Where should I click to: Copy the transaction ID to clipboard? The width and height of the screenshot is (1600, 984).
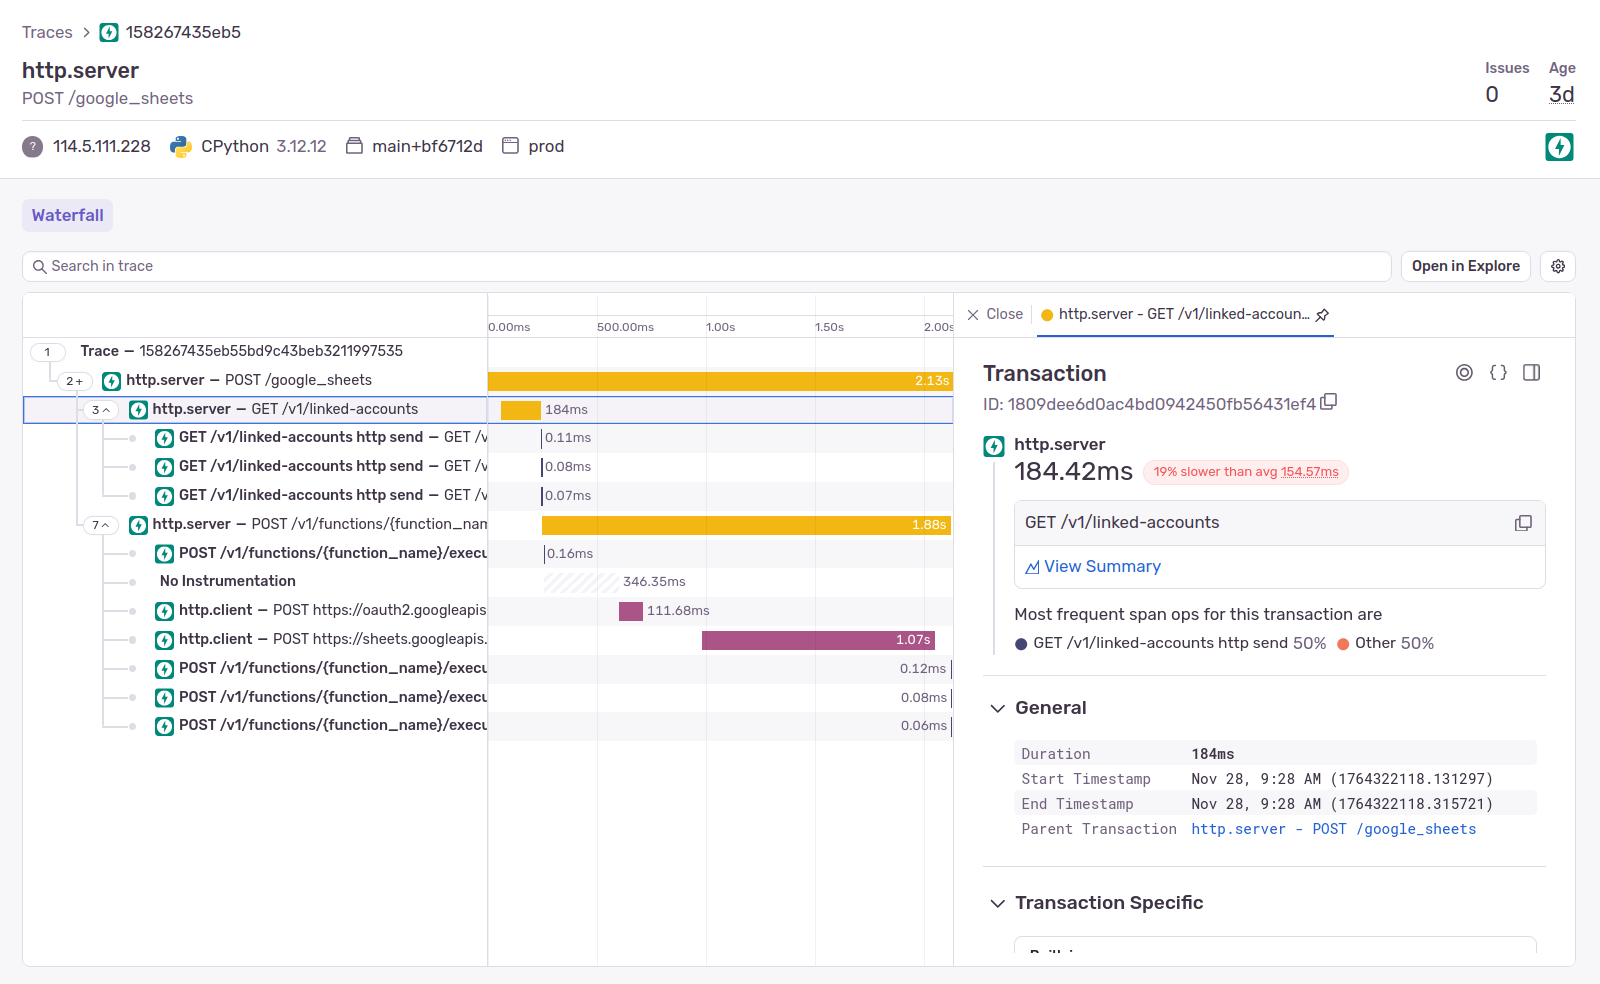(1328, 402)
